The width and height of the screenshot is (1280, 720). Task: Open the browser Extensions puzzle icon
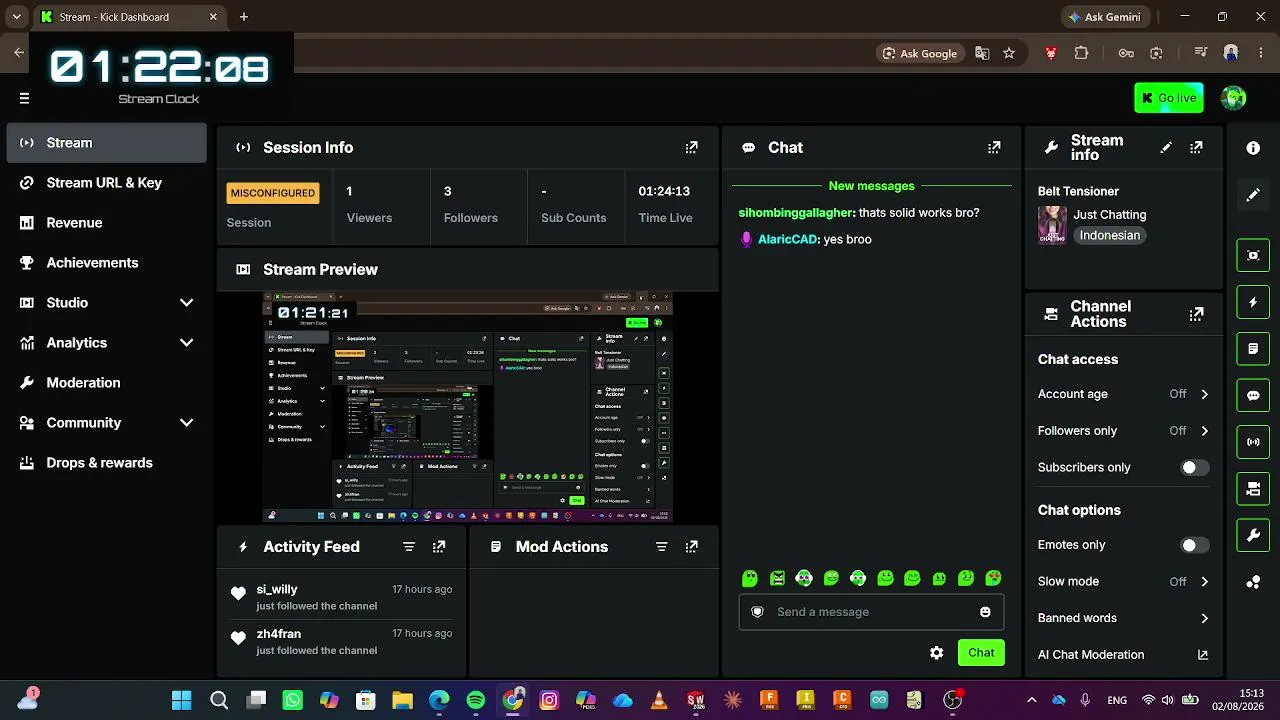(x=1081, y=53)
